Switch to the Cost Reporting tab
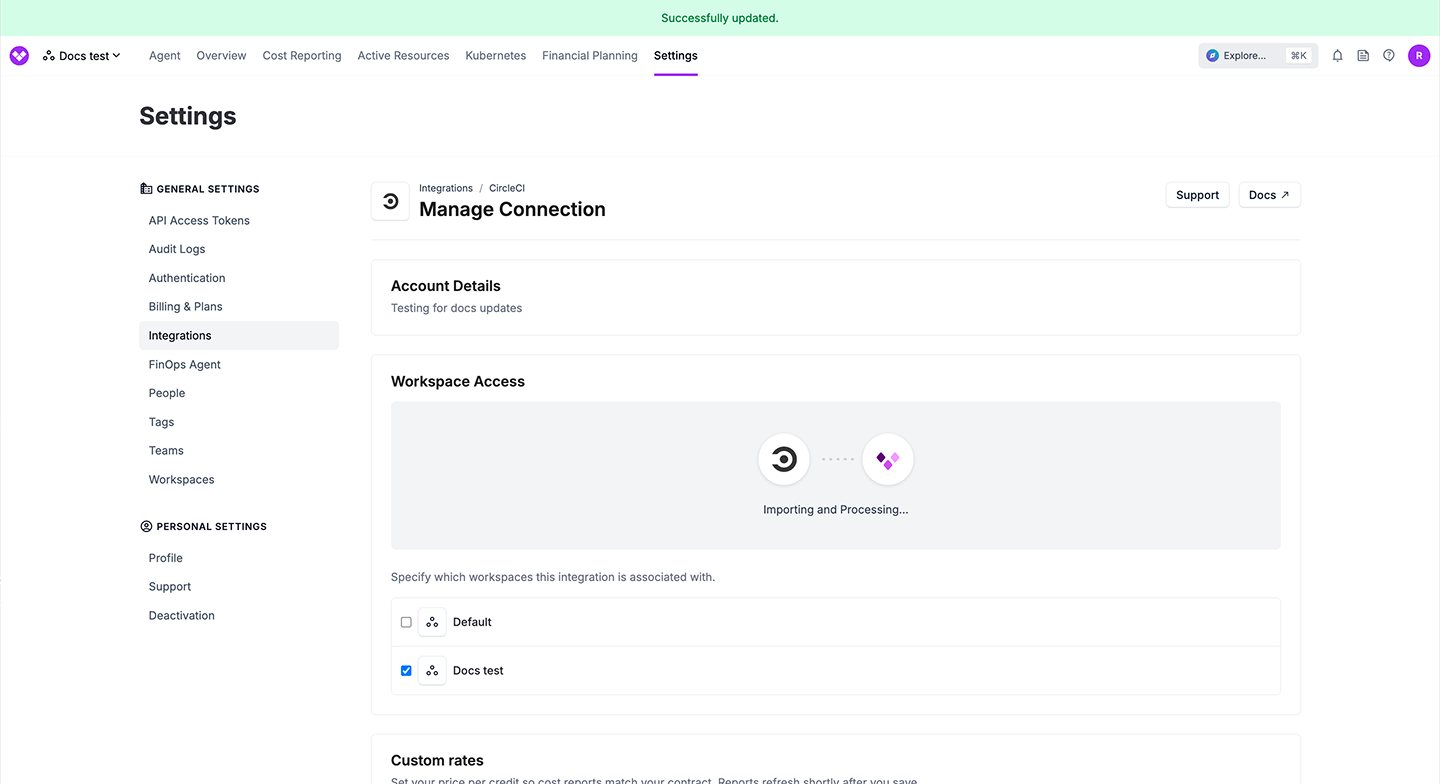1440x784 pixels. tap(301, 55)
